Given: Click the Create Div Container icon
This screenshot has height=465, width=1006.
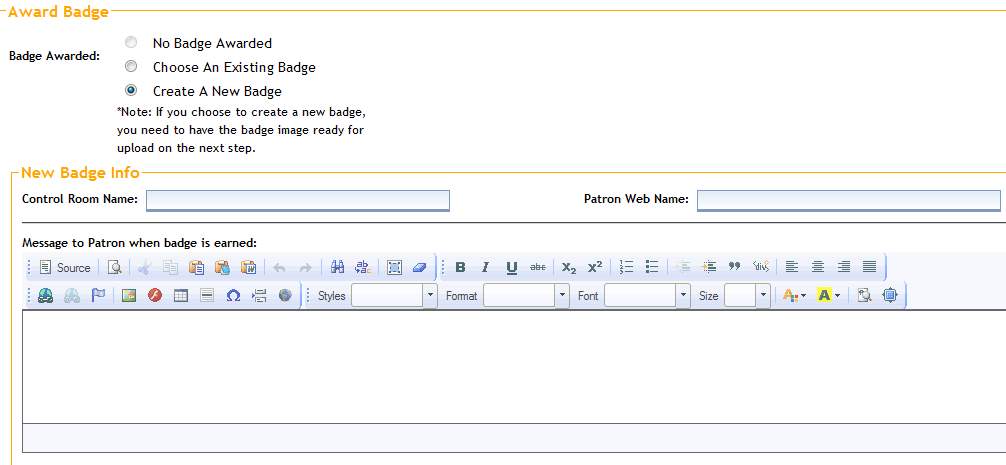Looking at the screenshot, I should click(x=761, y=267).
